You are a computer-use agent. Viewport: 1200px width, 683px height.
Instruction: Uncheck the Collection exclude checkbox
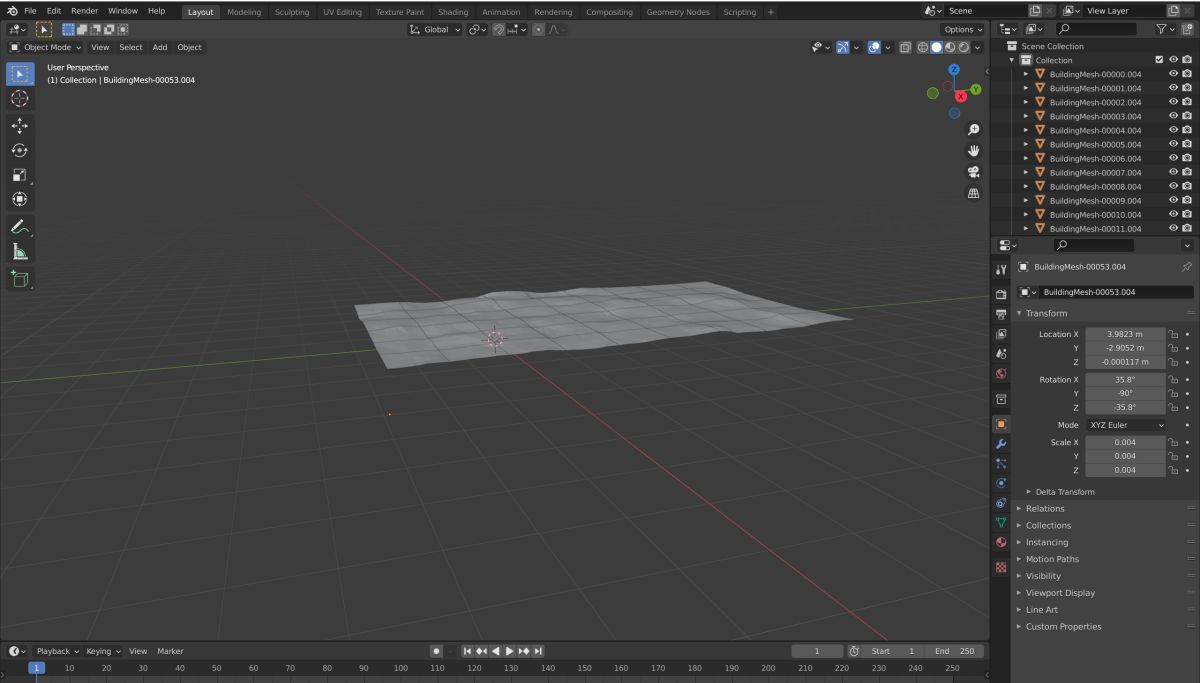1159,60
